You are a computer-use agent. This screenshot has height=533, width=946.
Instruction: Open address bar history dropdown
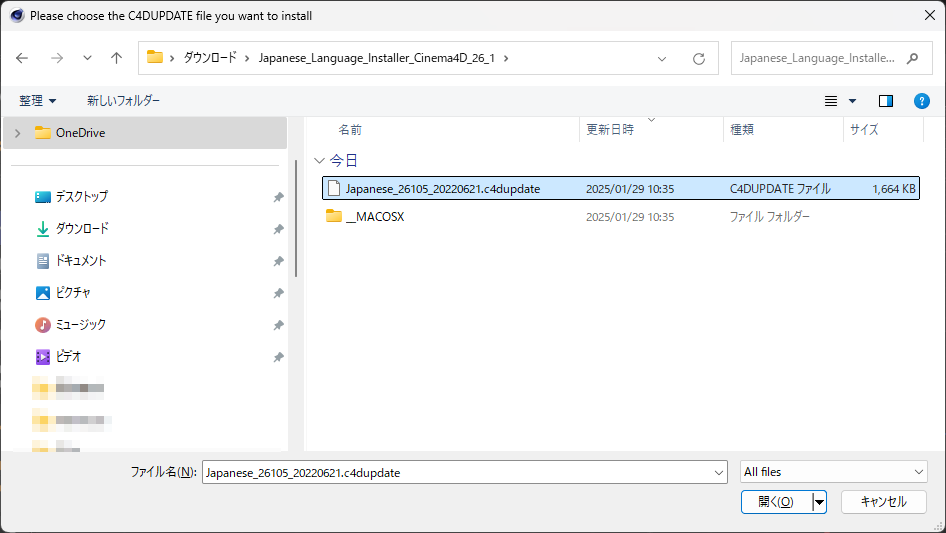click(662, 59)
